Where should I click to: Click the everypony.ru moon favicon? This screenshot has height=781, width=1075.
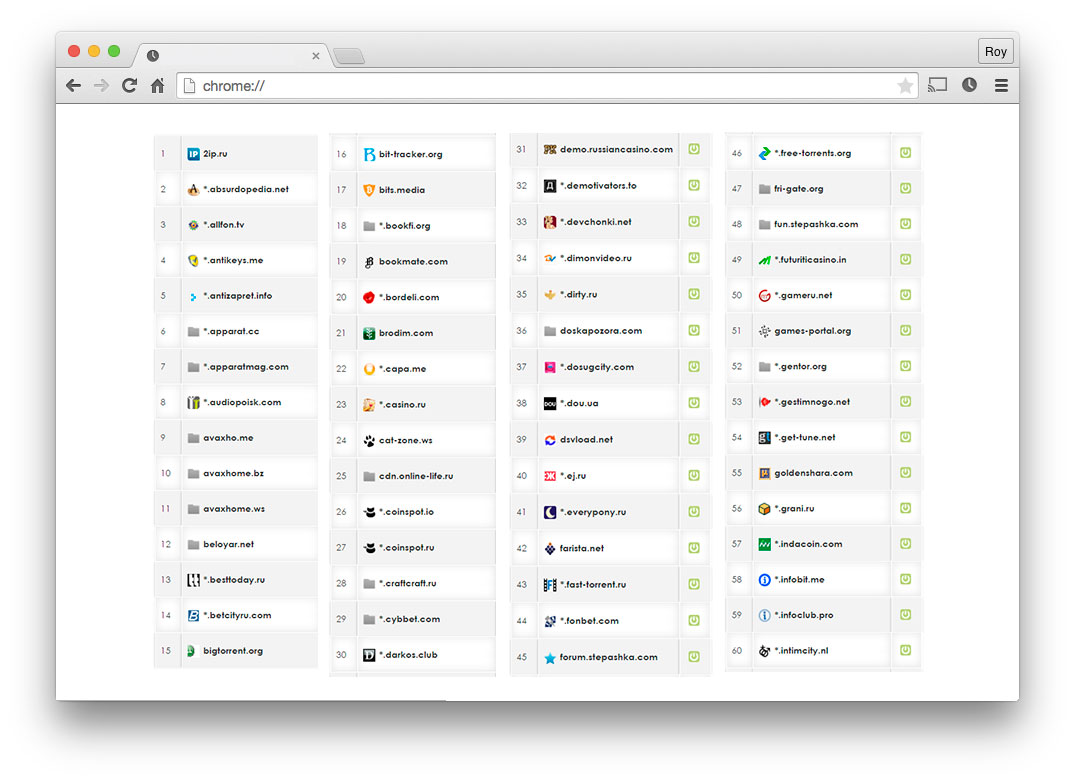click(550, 512)
